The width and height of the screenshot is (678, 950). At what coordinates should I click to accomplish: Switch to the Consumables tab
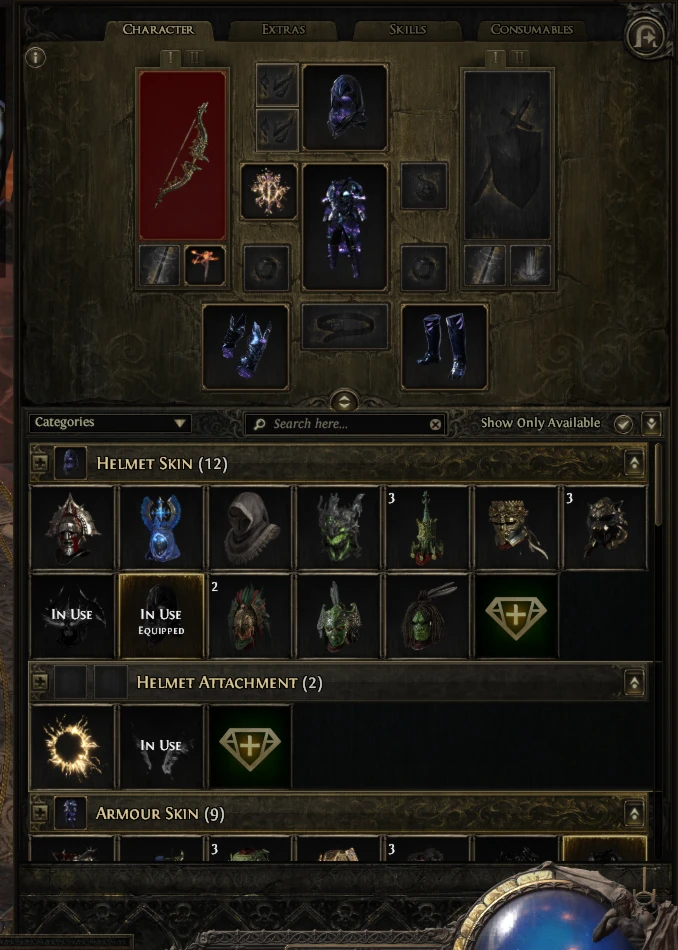(531, 29)
